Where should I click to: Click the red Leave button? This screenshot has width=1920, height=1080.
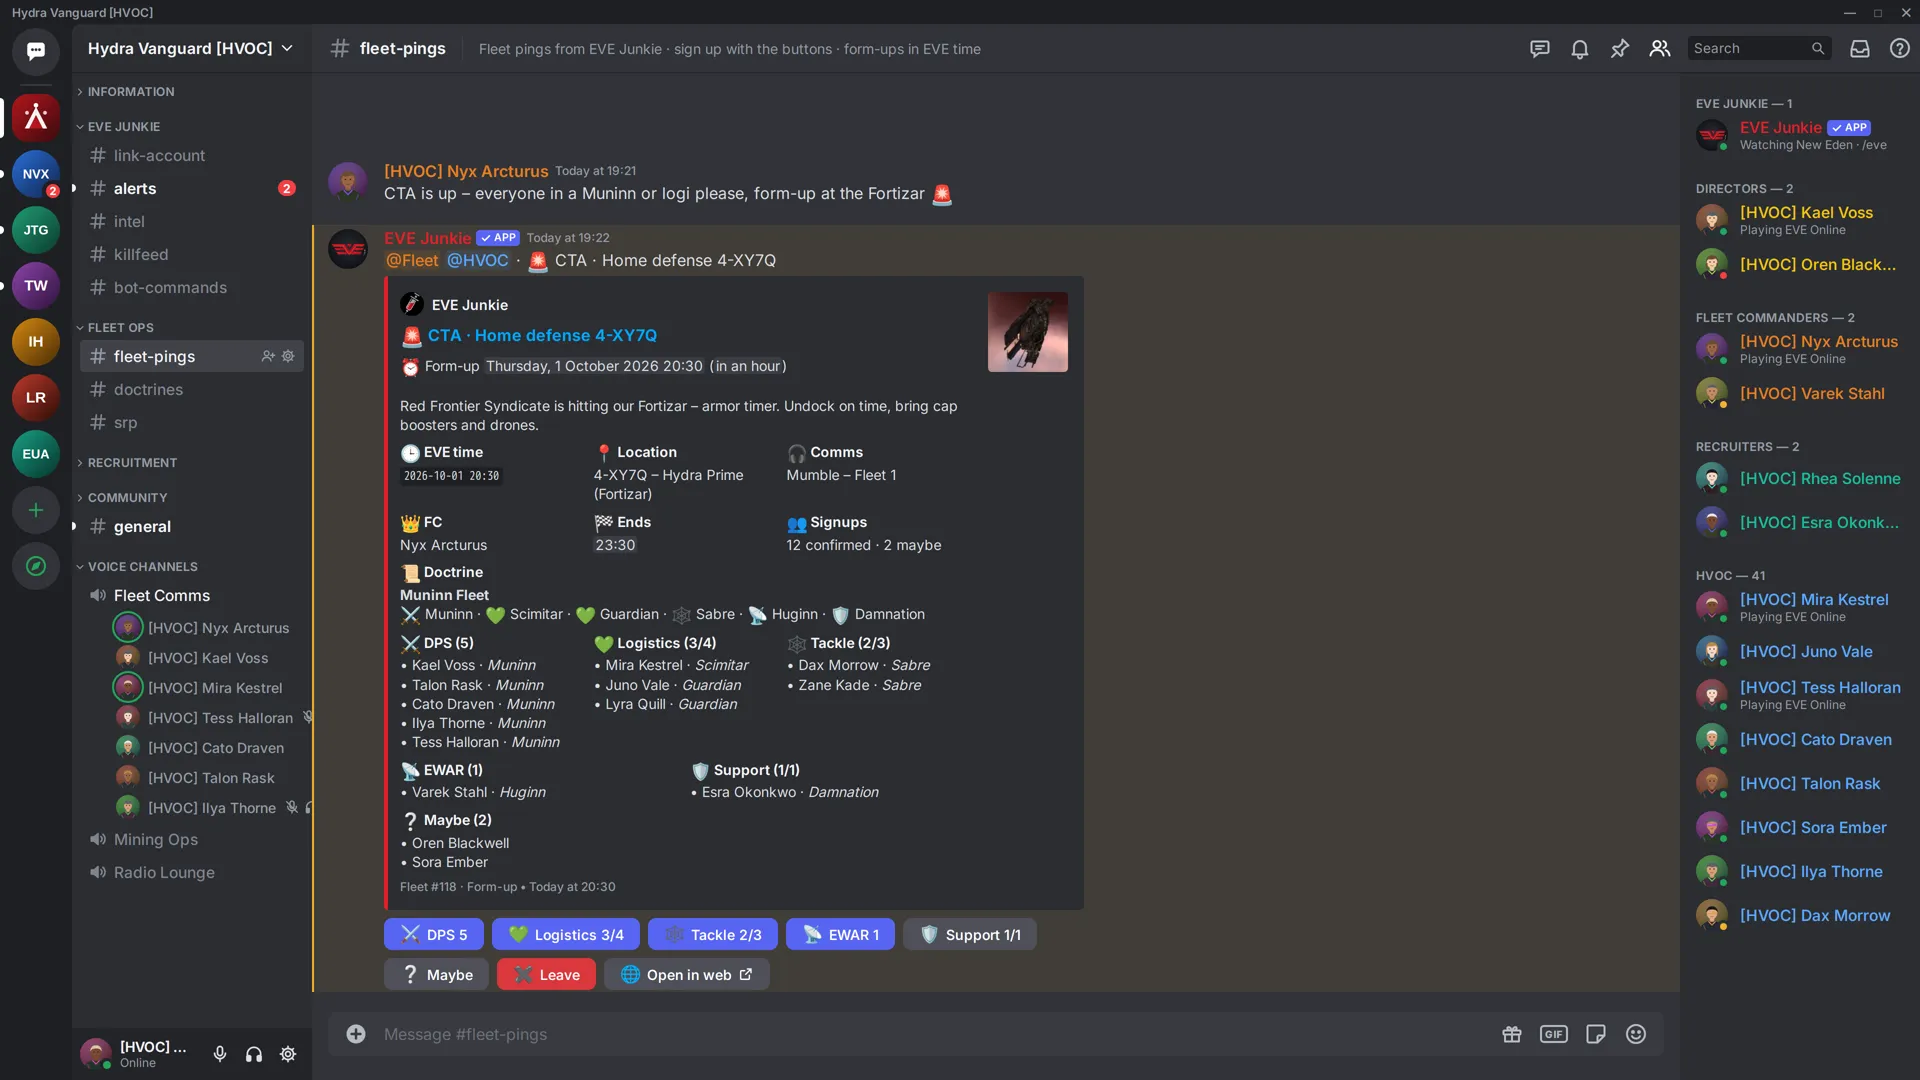546,974
